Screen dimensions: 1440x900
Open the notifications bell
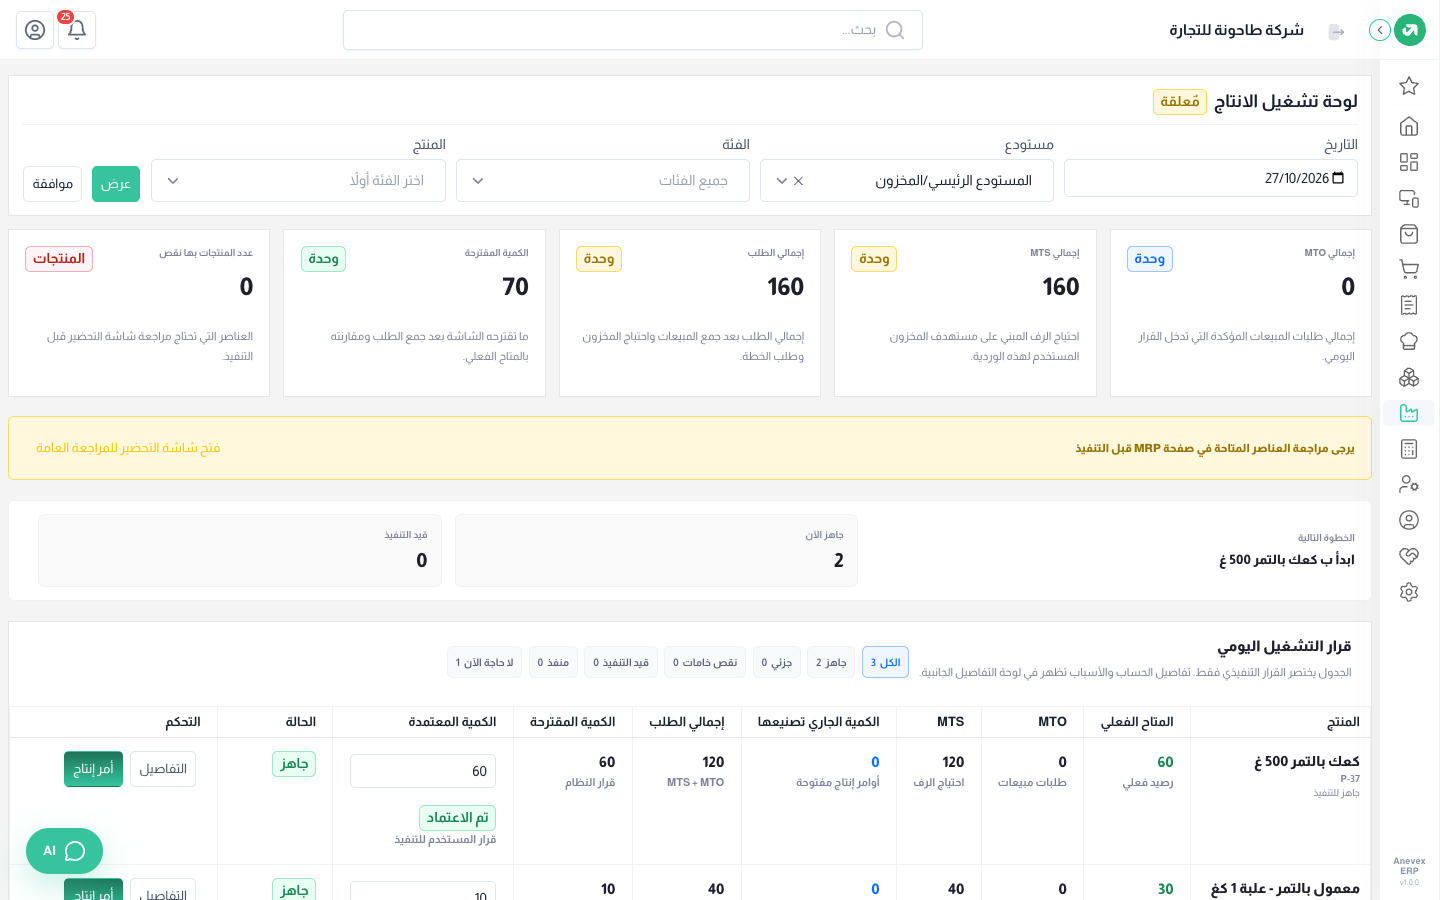pyautogui.click(x=77, y=30)
